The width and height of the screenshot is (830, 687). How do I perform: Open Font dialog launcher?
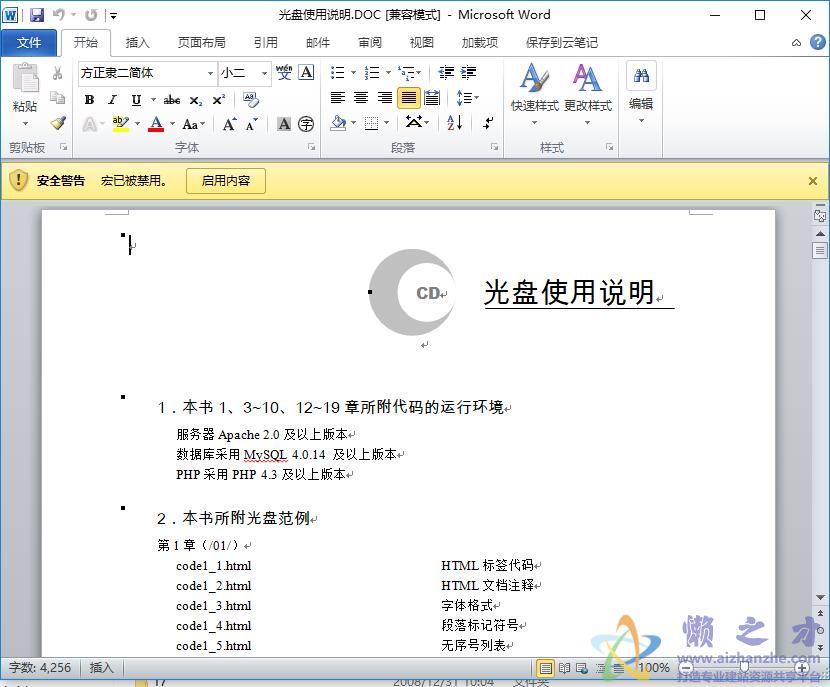click(312, 147)
